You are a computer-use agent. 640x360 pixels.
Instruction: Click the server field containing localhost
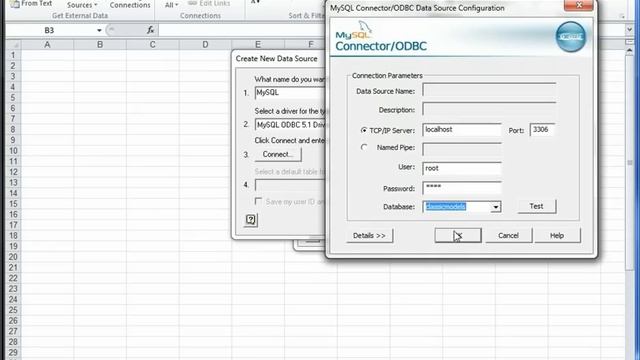click(462, 130)
